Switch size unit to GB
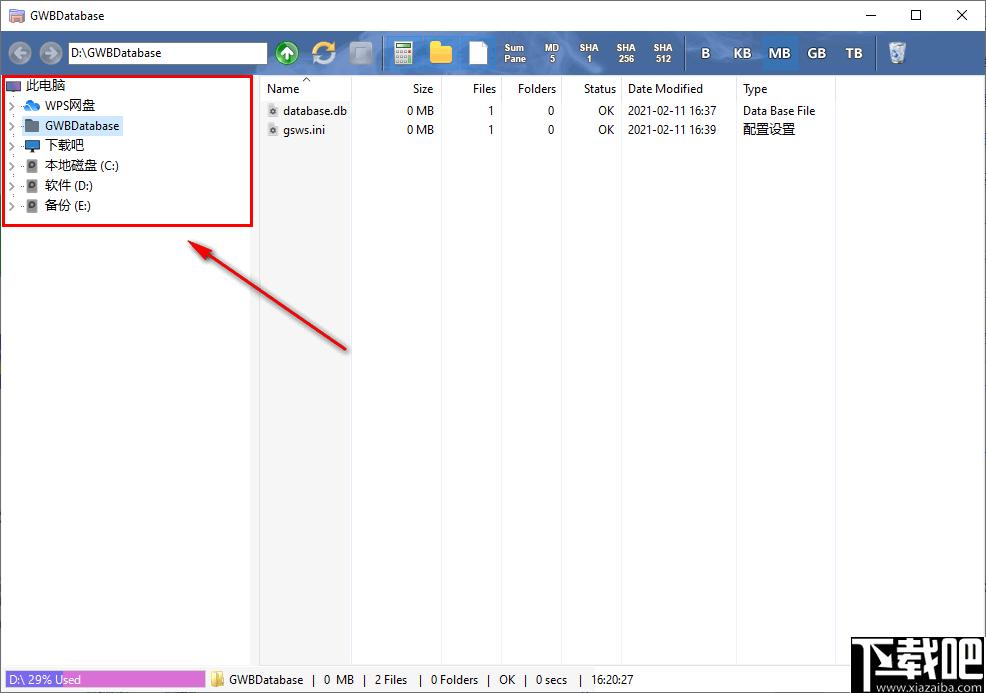The width and height of the screenshot is (986, 693). click(x=816, y=53)
